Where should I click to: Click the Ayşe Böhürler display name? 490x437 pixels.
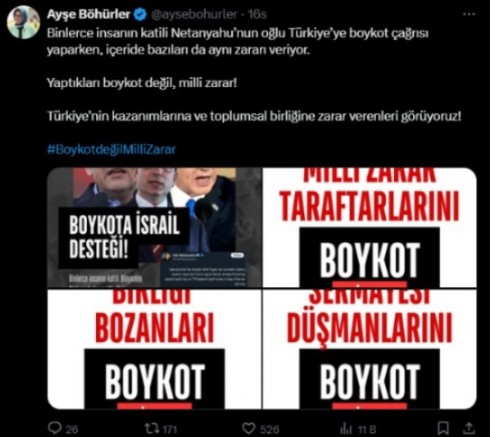coord(89,14)
